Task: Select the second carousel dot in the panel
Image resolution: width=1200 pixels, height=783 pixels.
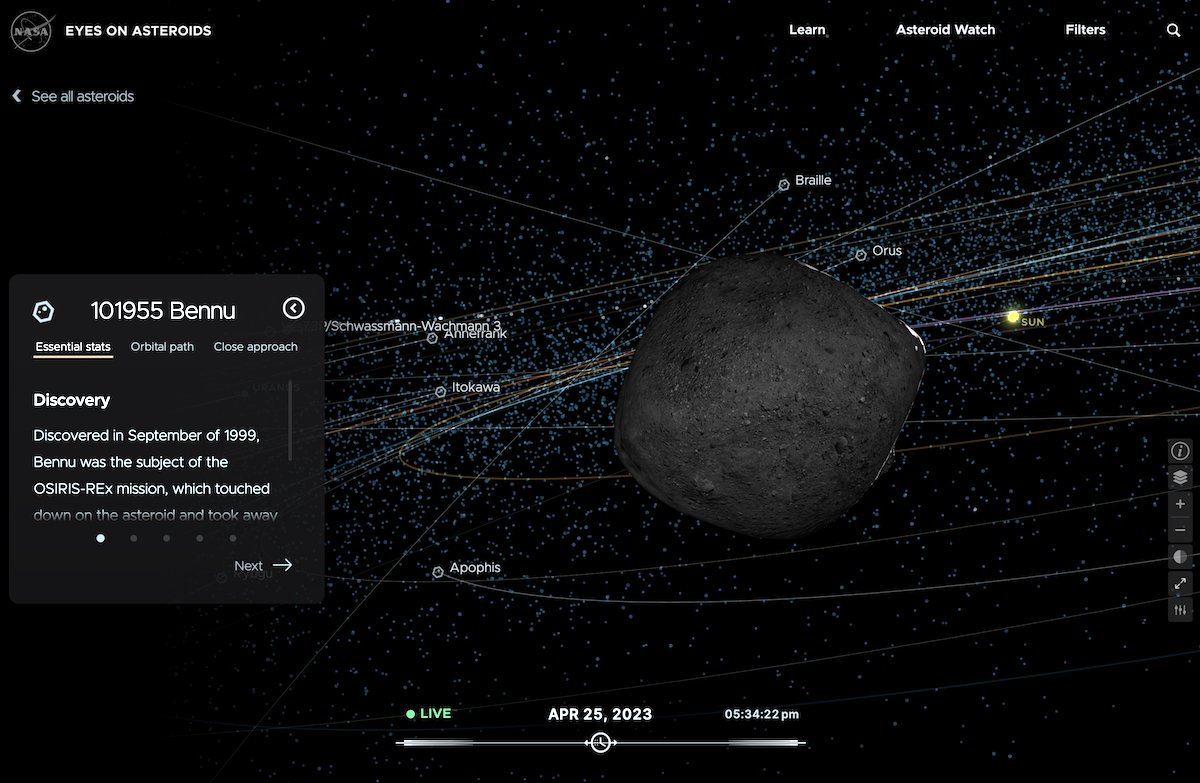Action: (x=133, y=537)
